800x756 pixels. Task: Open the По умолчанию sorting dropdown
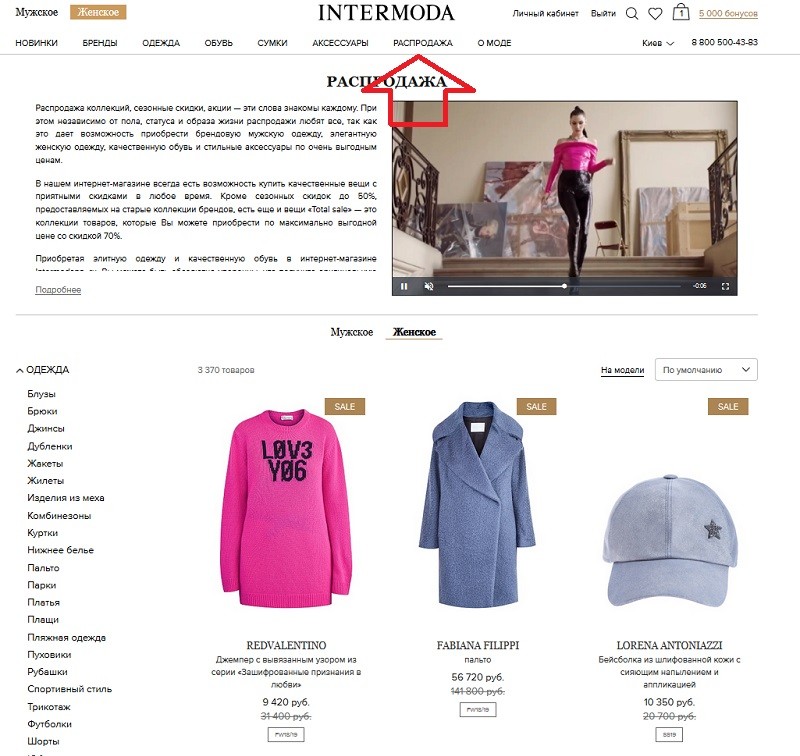click(706, 370)
